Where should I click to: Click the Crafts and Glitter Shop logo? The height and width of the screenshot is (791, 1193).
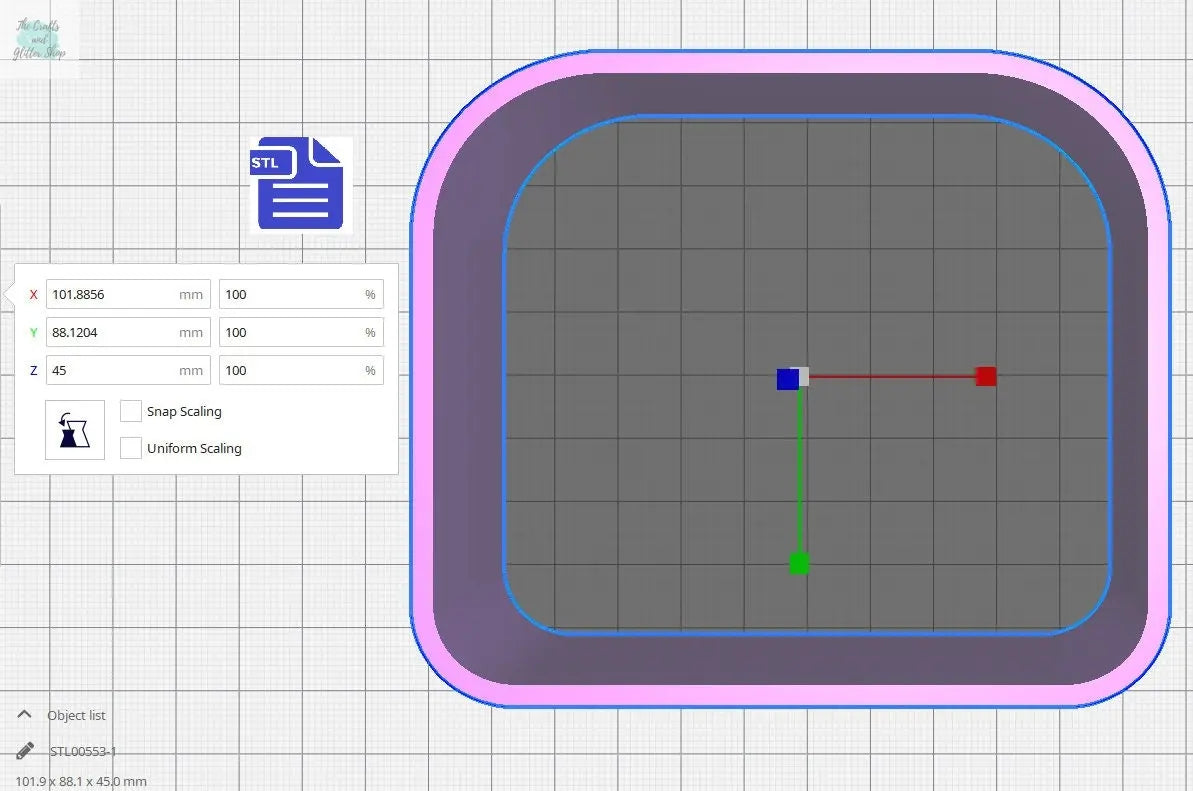(x=40, y=40)
